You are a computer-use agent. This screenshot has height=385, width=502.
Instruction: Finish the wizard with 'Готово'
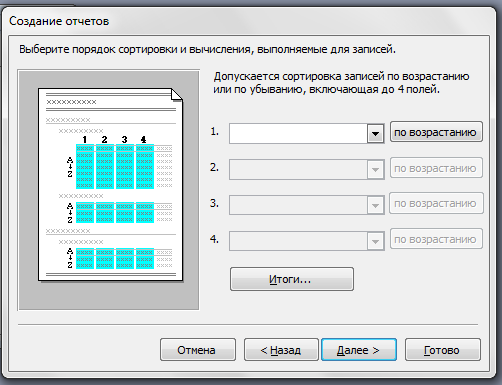click(443, 350)
